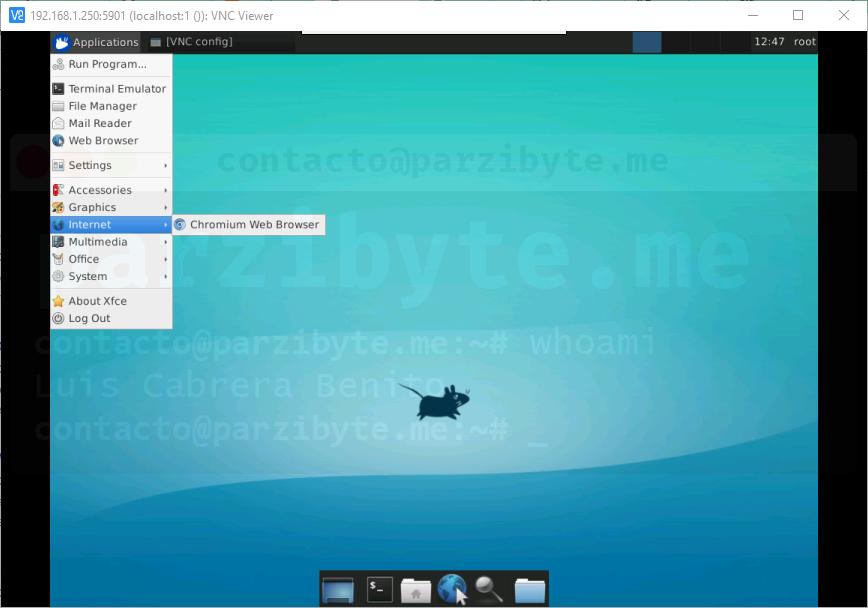Click File Manager menu icon

pos(58,106)
